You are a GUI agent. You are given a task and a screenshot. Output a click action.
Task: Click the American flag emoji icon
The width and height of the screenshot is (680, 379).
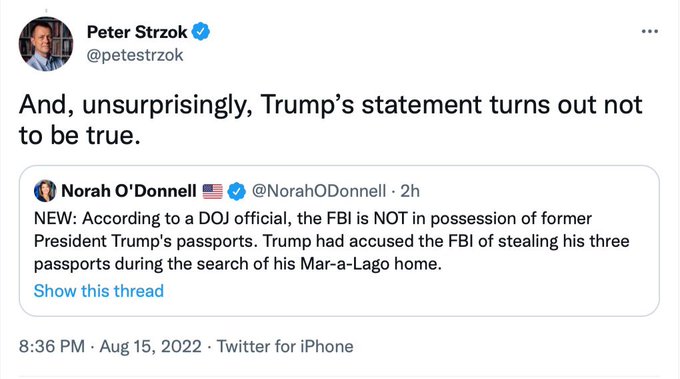[212, 191]
